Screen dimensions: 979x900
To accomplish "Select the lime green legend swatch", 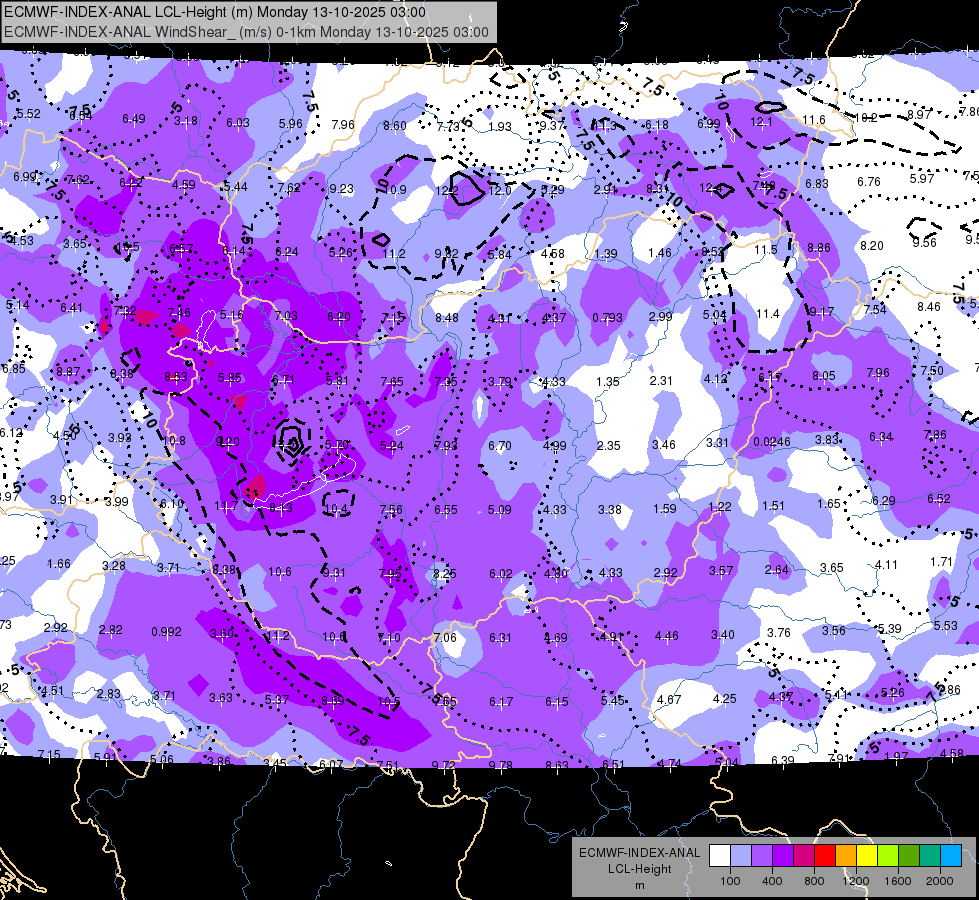I will tap(888, 856).
